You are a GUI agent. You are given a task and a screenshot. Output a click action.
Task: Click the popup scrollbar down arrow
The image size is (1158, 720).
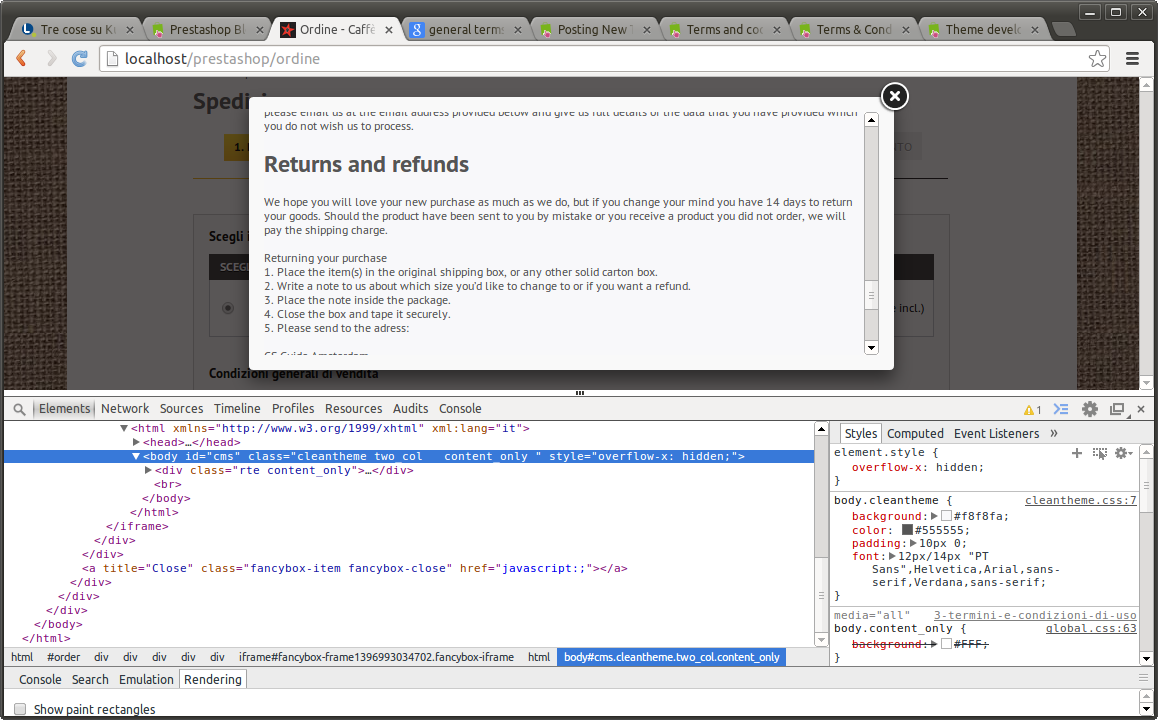(871, 348)
